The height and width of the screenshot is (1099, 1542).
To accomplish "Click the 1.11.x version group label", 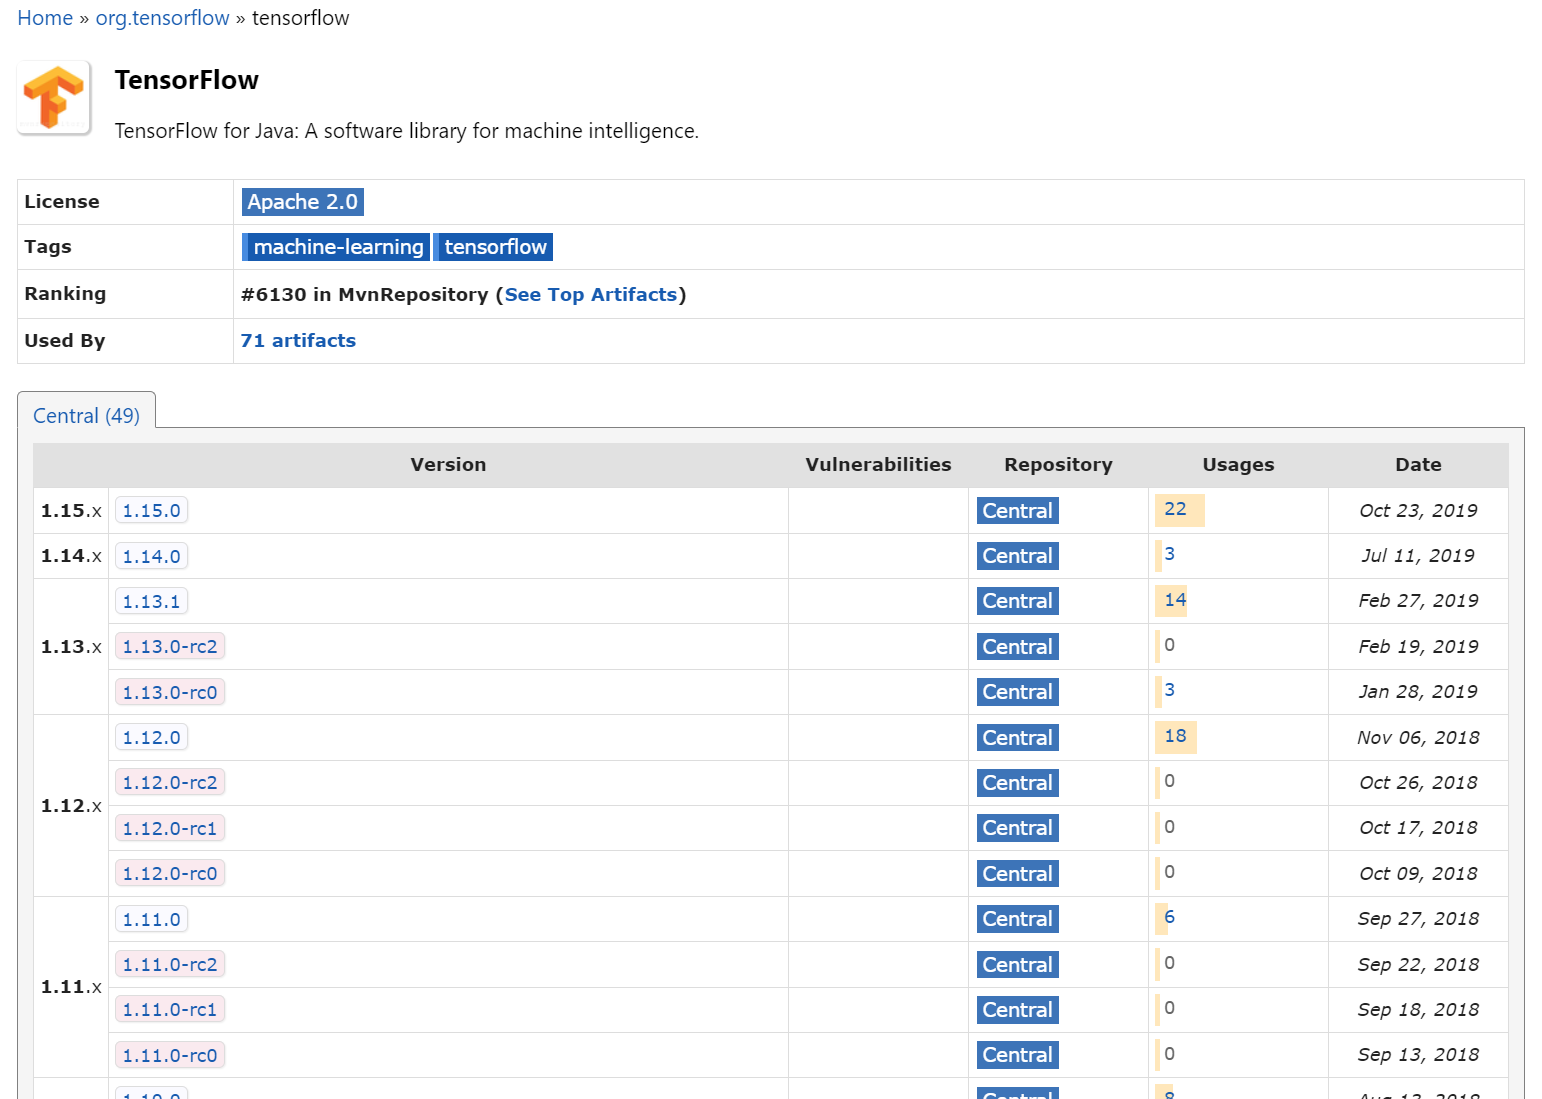I will (71, 987).
